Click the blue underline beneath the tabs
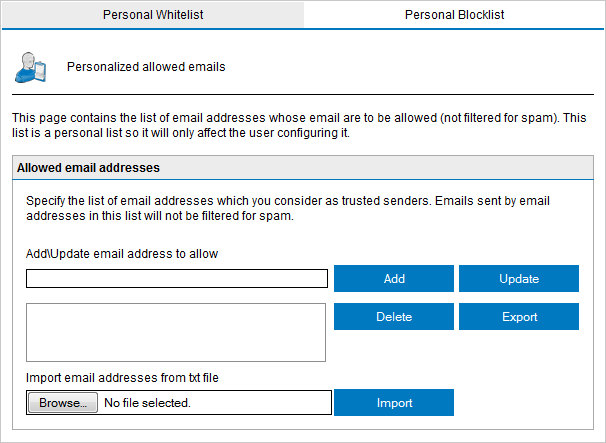 click(x=303, y=29)
